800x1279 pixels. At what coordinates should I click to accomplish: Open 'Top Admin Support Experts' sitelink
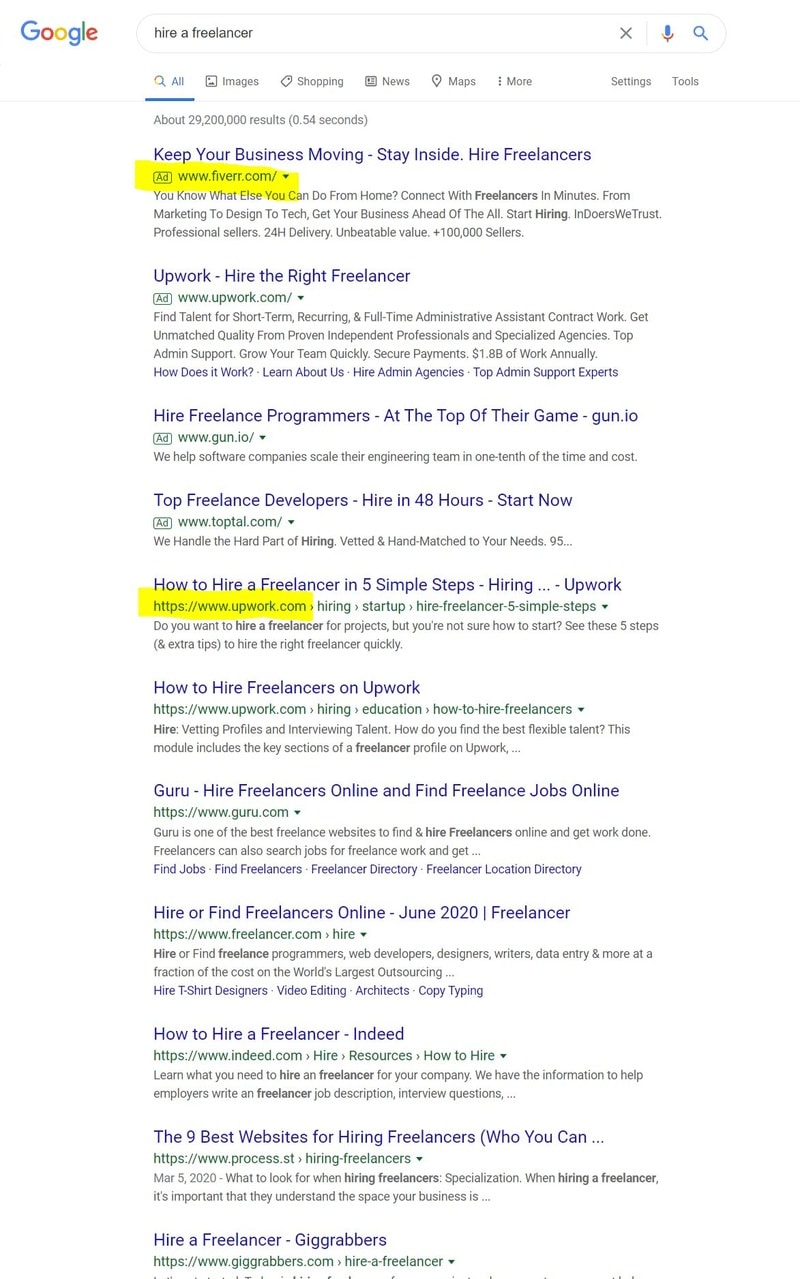545,372
